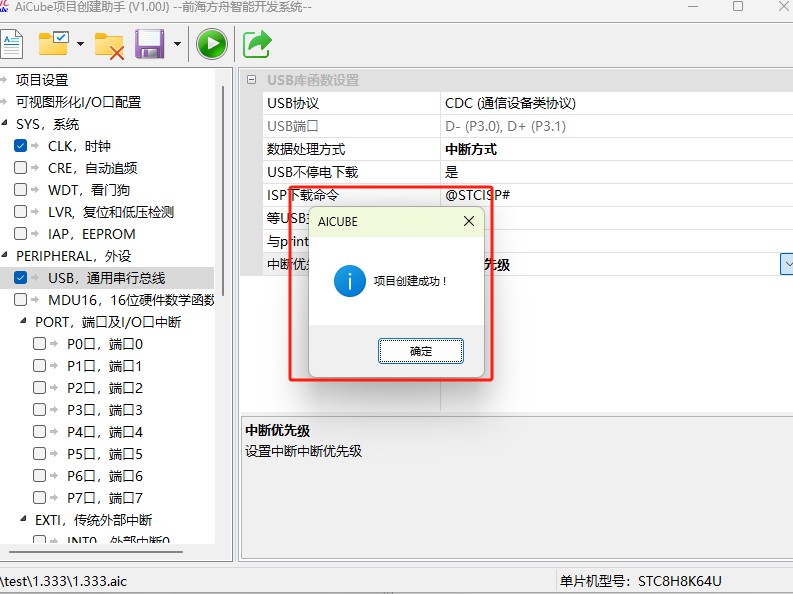Click blue info icon in dialog

pyautogui.click(x=349, y=281)
